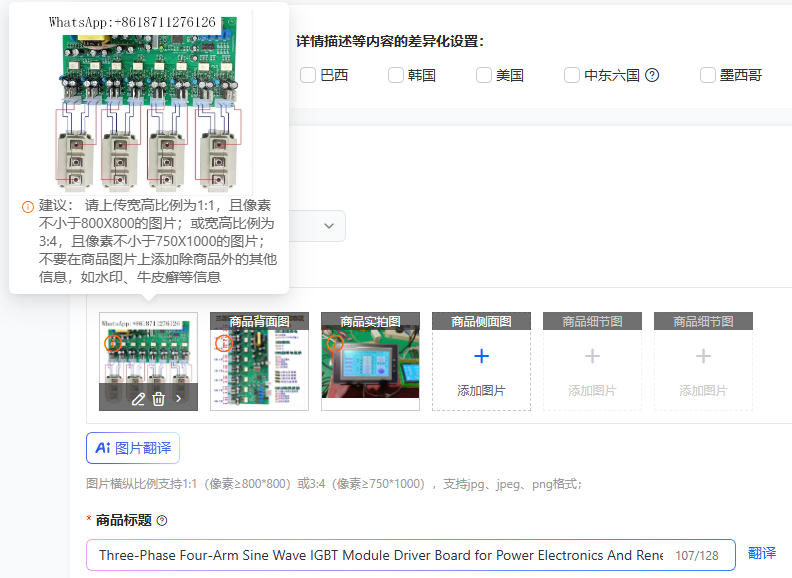Click warning icon on 商品实拍图 thumbnail

[x=335, y=344]
